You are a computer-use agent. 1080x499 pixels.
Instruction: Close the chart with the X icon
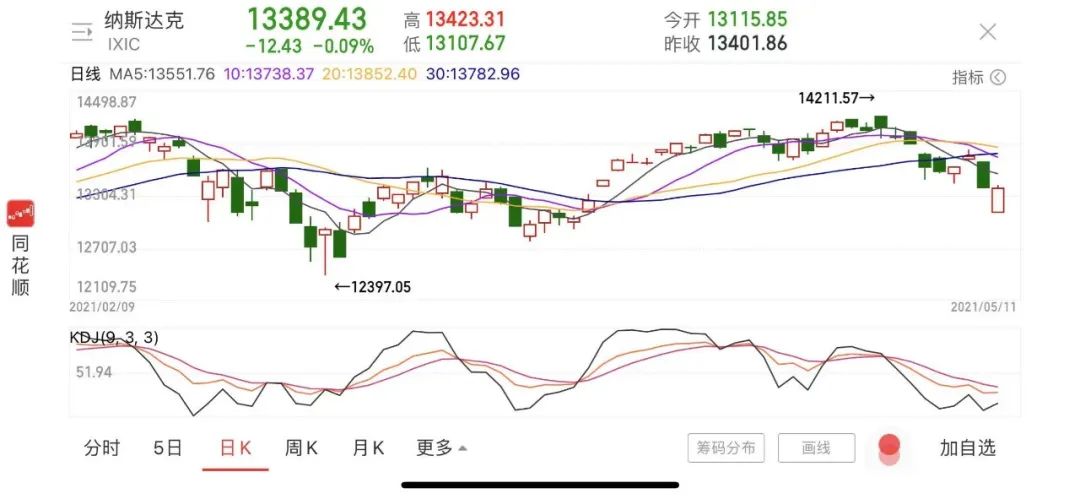(988, 32)
